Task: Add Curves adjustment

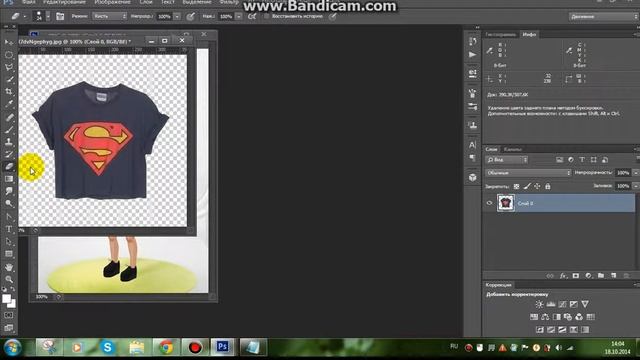Action: tap(562, 304)
